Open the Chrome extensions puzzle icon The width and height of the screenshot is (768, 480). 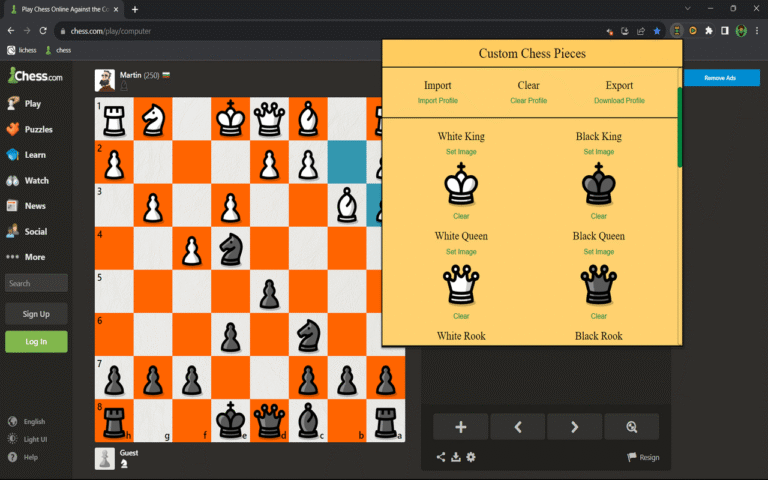709,31
